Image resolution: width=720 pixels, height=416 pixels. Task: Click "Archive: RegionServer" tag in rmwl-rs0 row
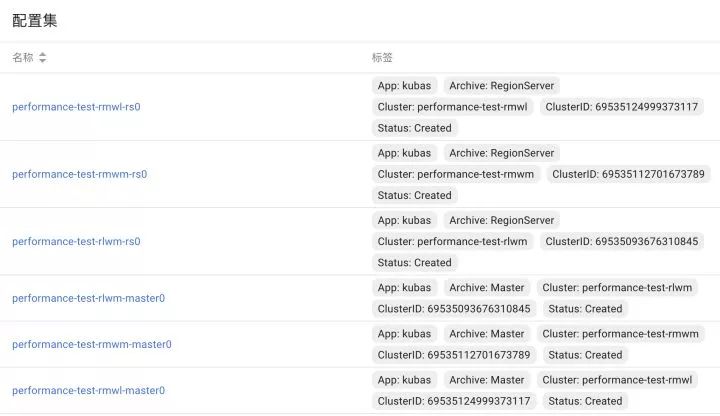click(501, 86)
